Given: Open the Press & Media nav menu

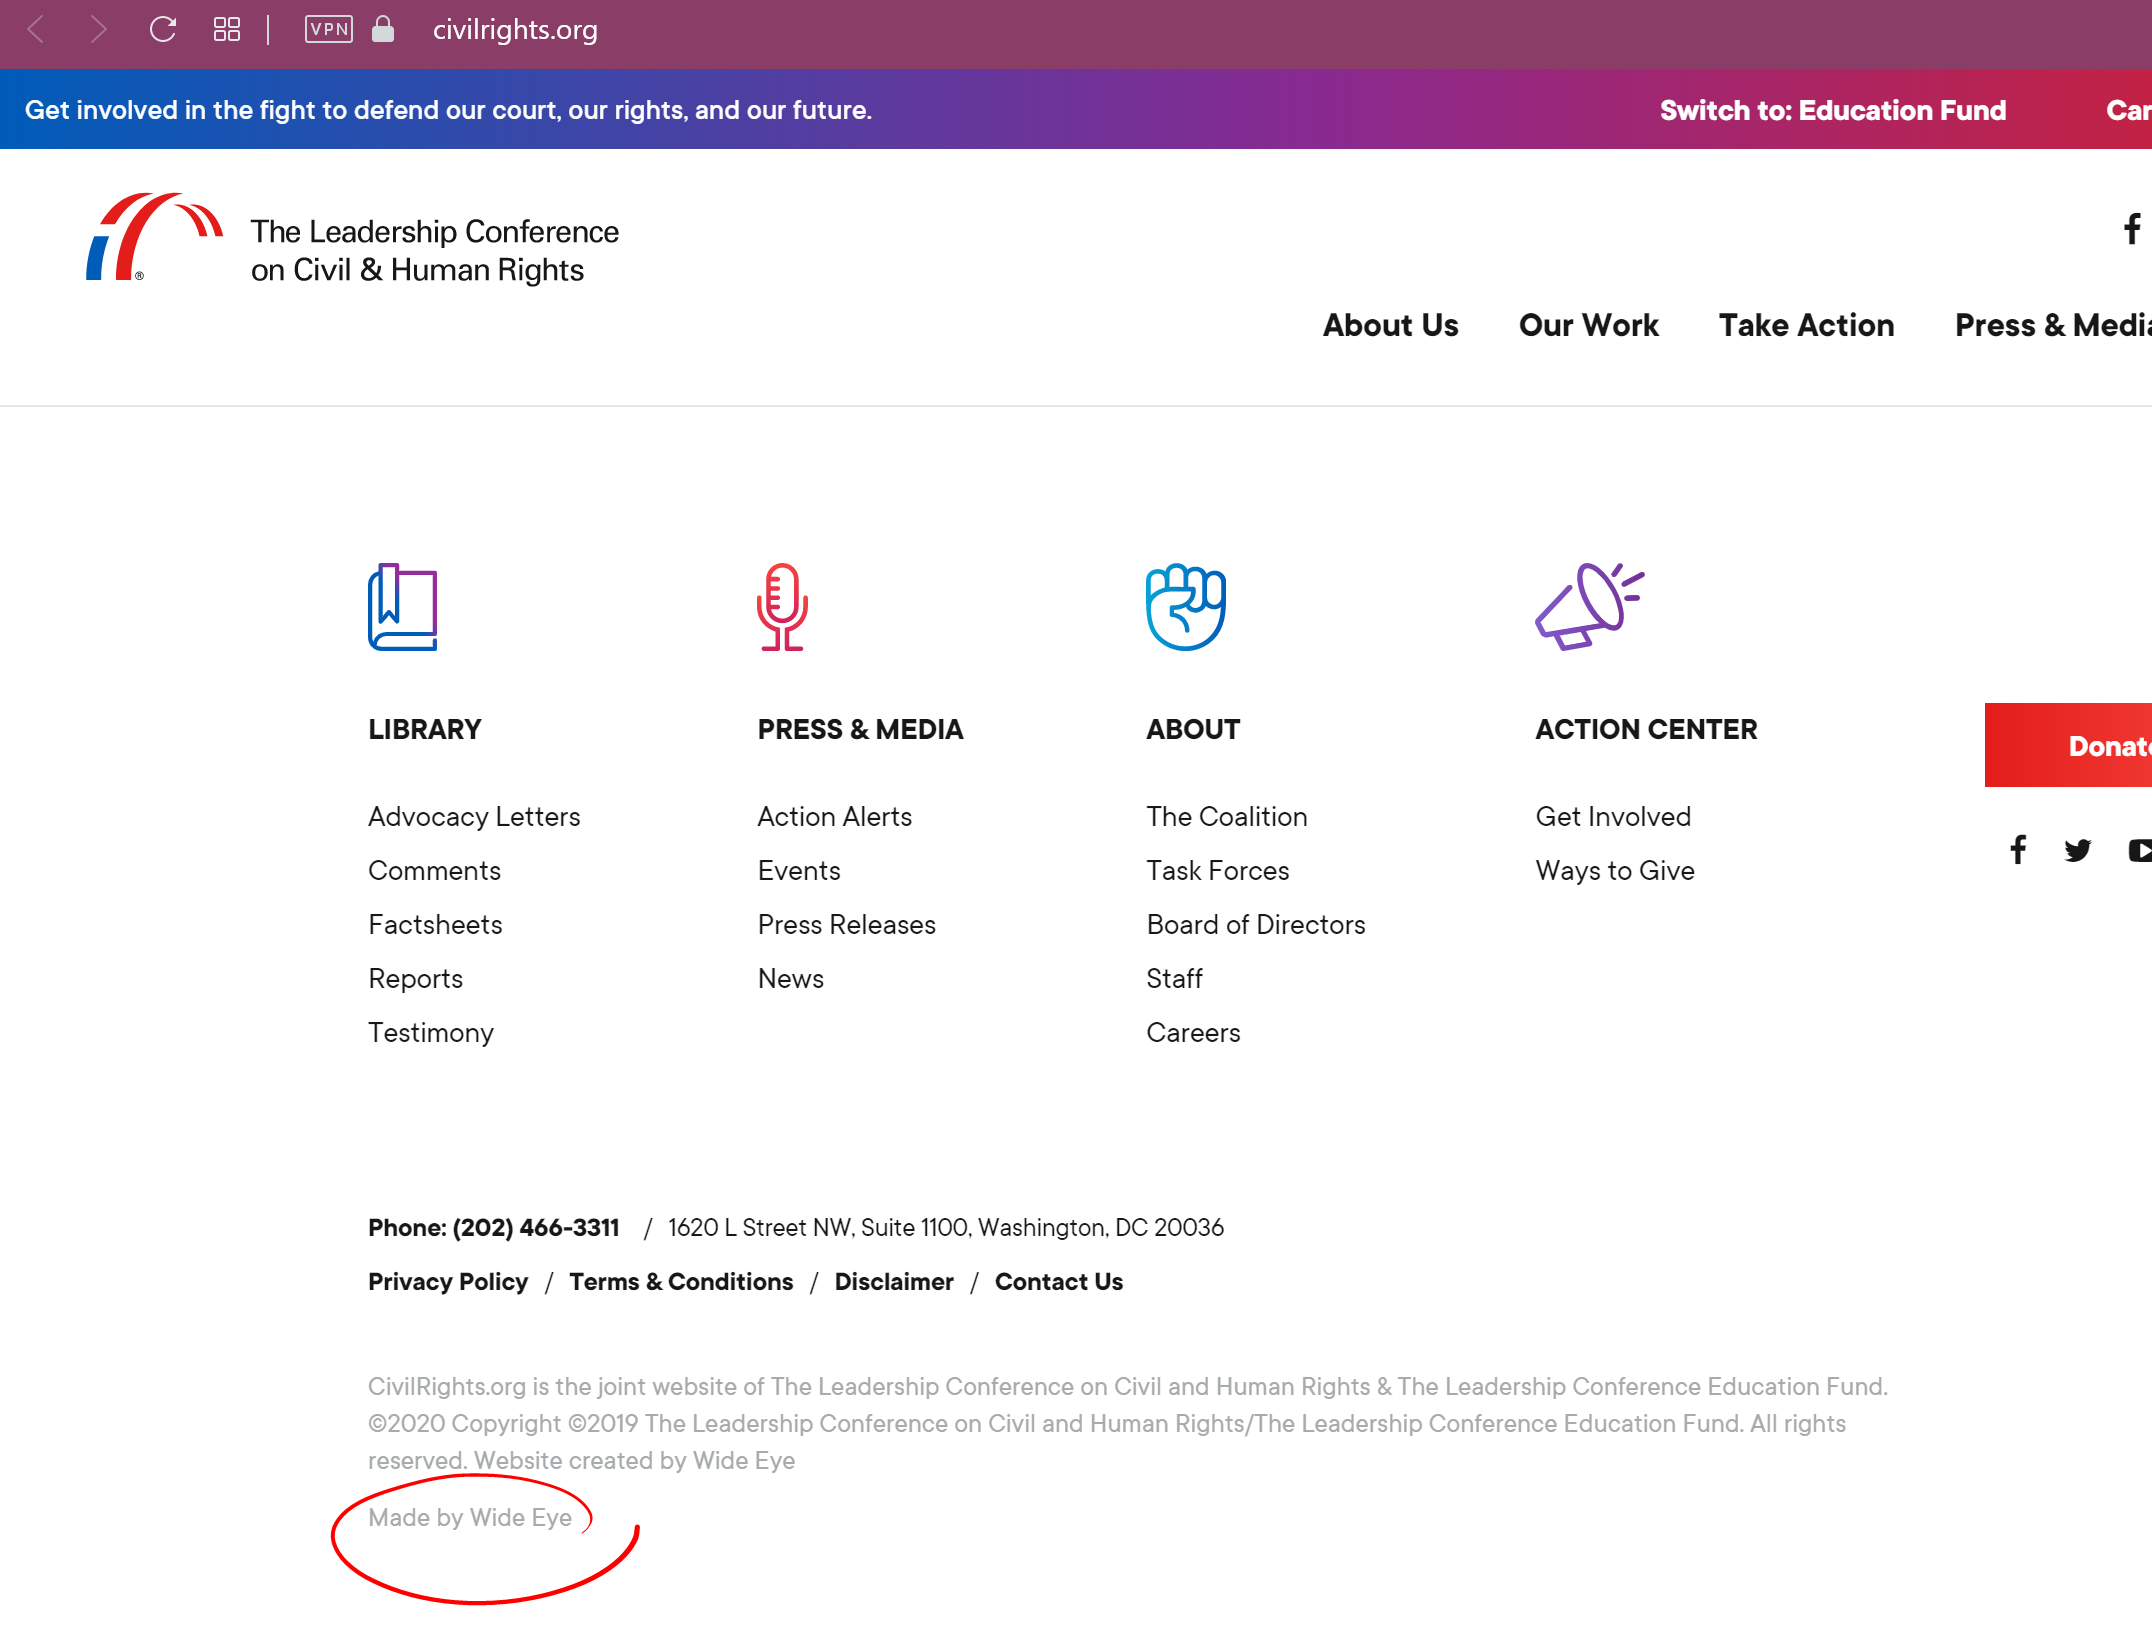Looking at the screenshot, I should point(2053,325).
